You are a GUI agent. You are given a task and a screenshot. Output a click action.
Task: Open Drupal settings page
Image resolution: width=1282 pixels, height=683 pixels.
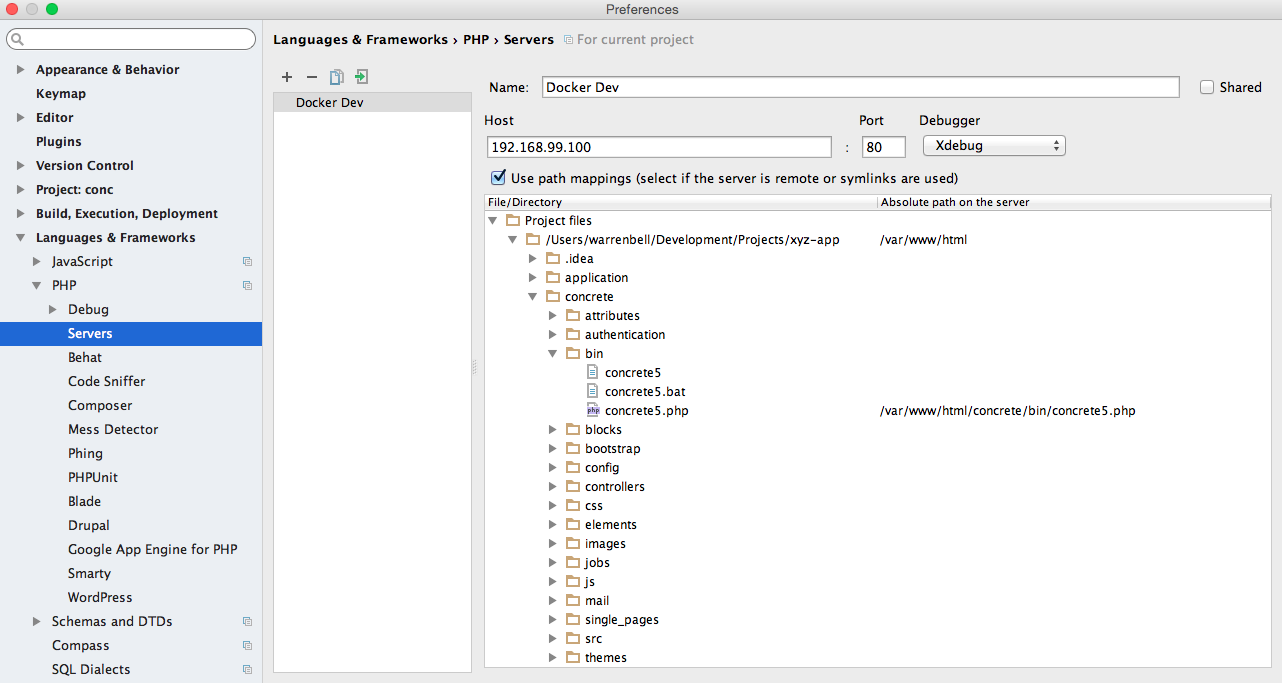89,526
